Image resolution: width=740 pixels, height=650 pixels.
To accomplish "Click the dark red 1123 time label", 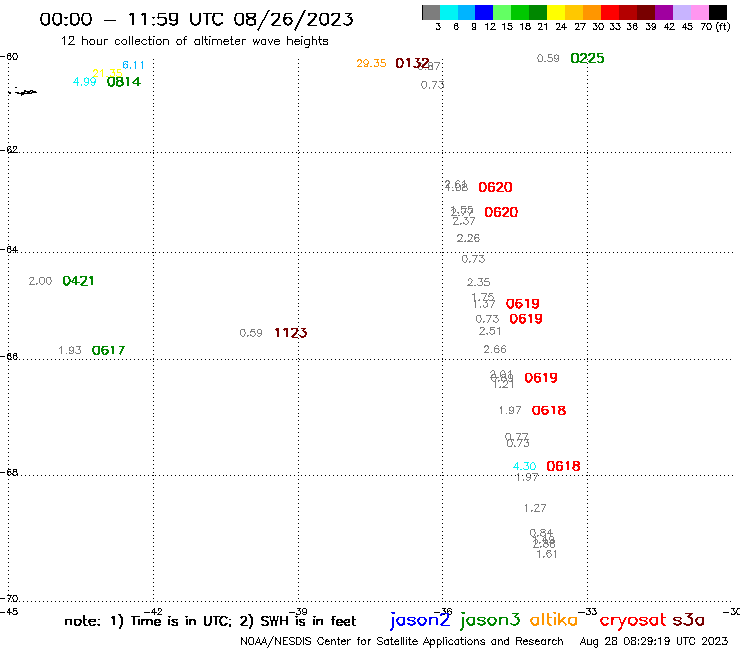I will pos(291,333).
